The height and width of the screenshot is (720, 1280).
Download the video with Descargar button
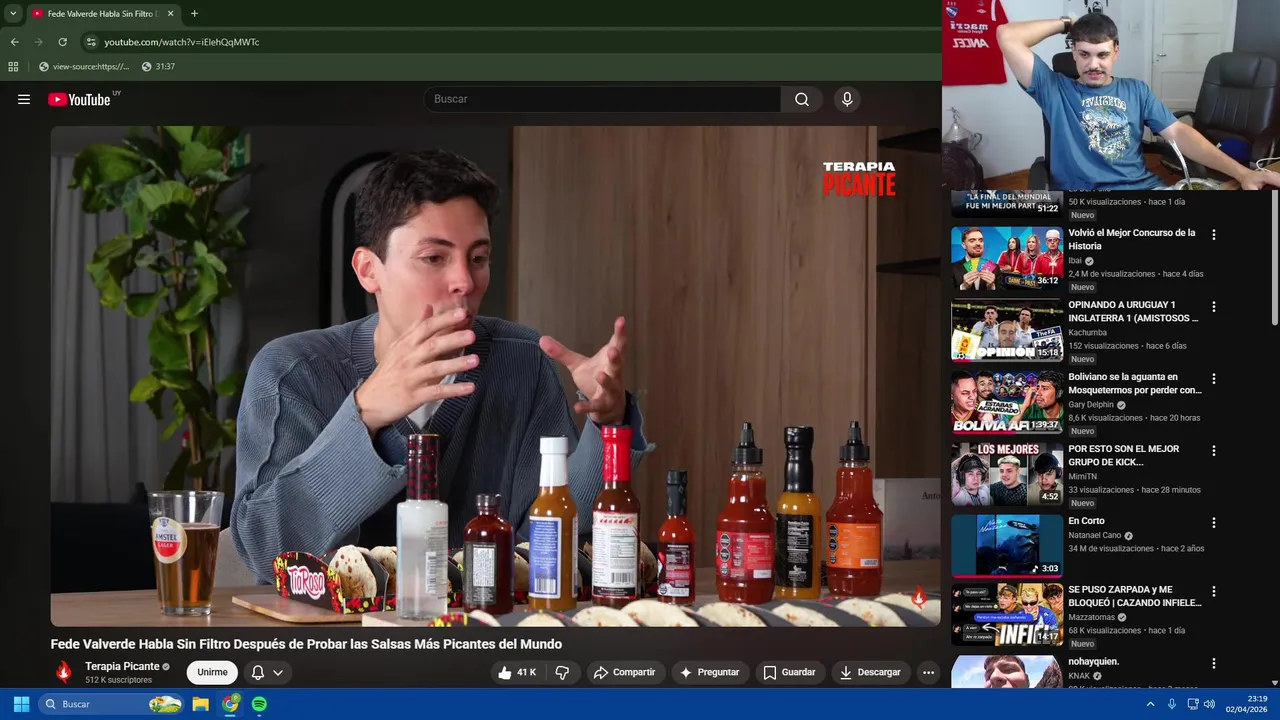(870, 672)
